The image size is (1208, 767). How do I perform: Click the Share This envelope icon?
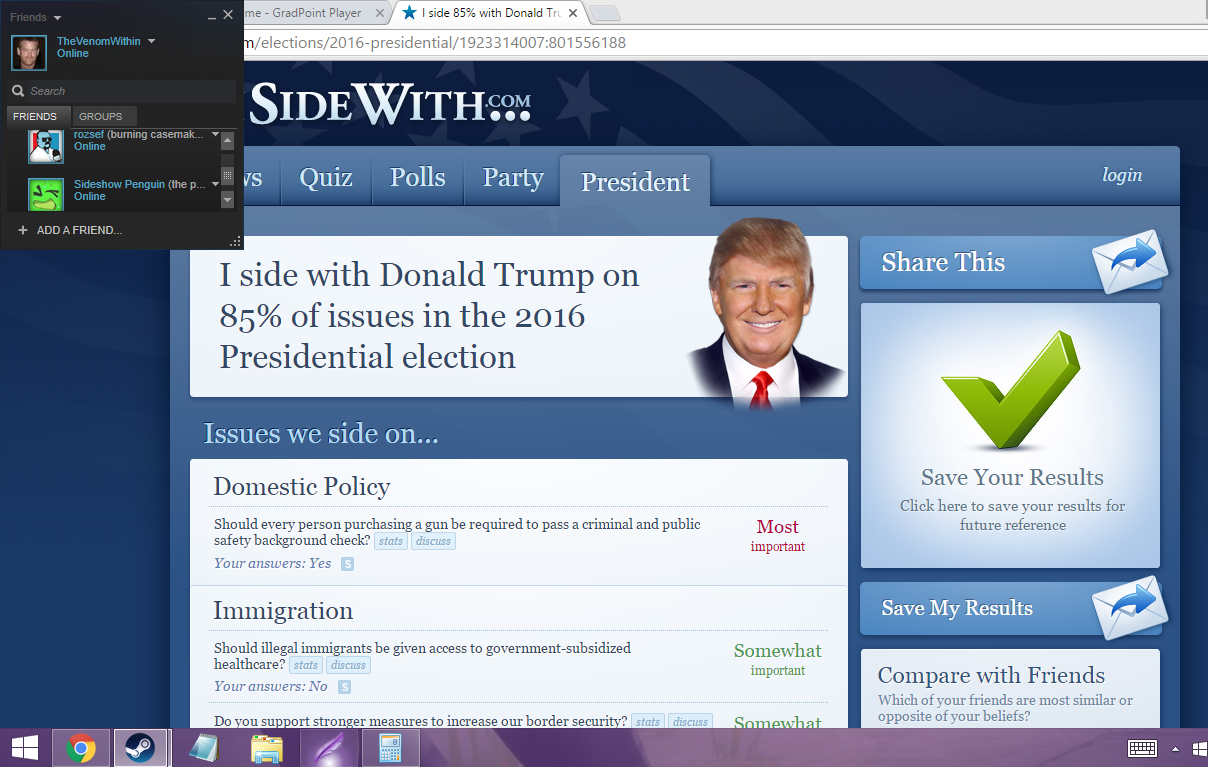pos(1129,262)
